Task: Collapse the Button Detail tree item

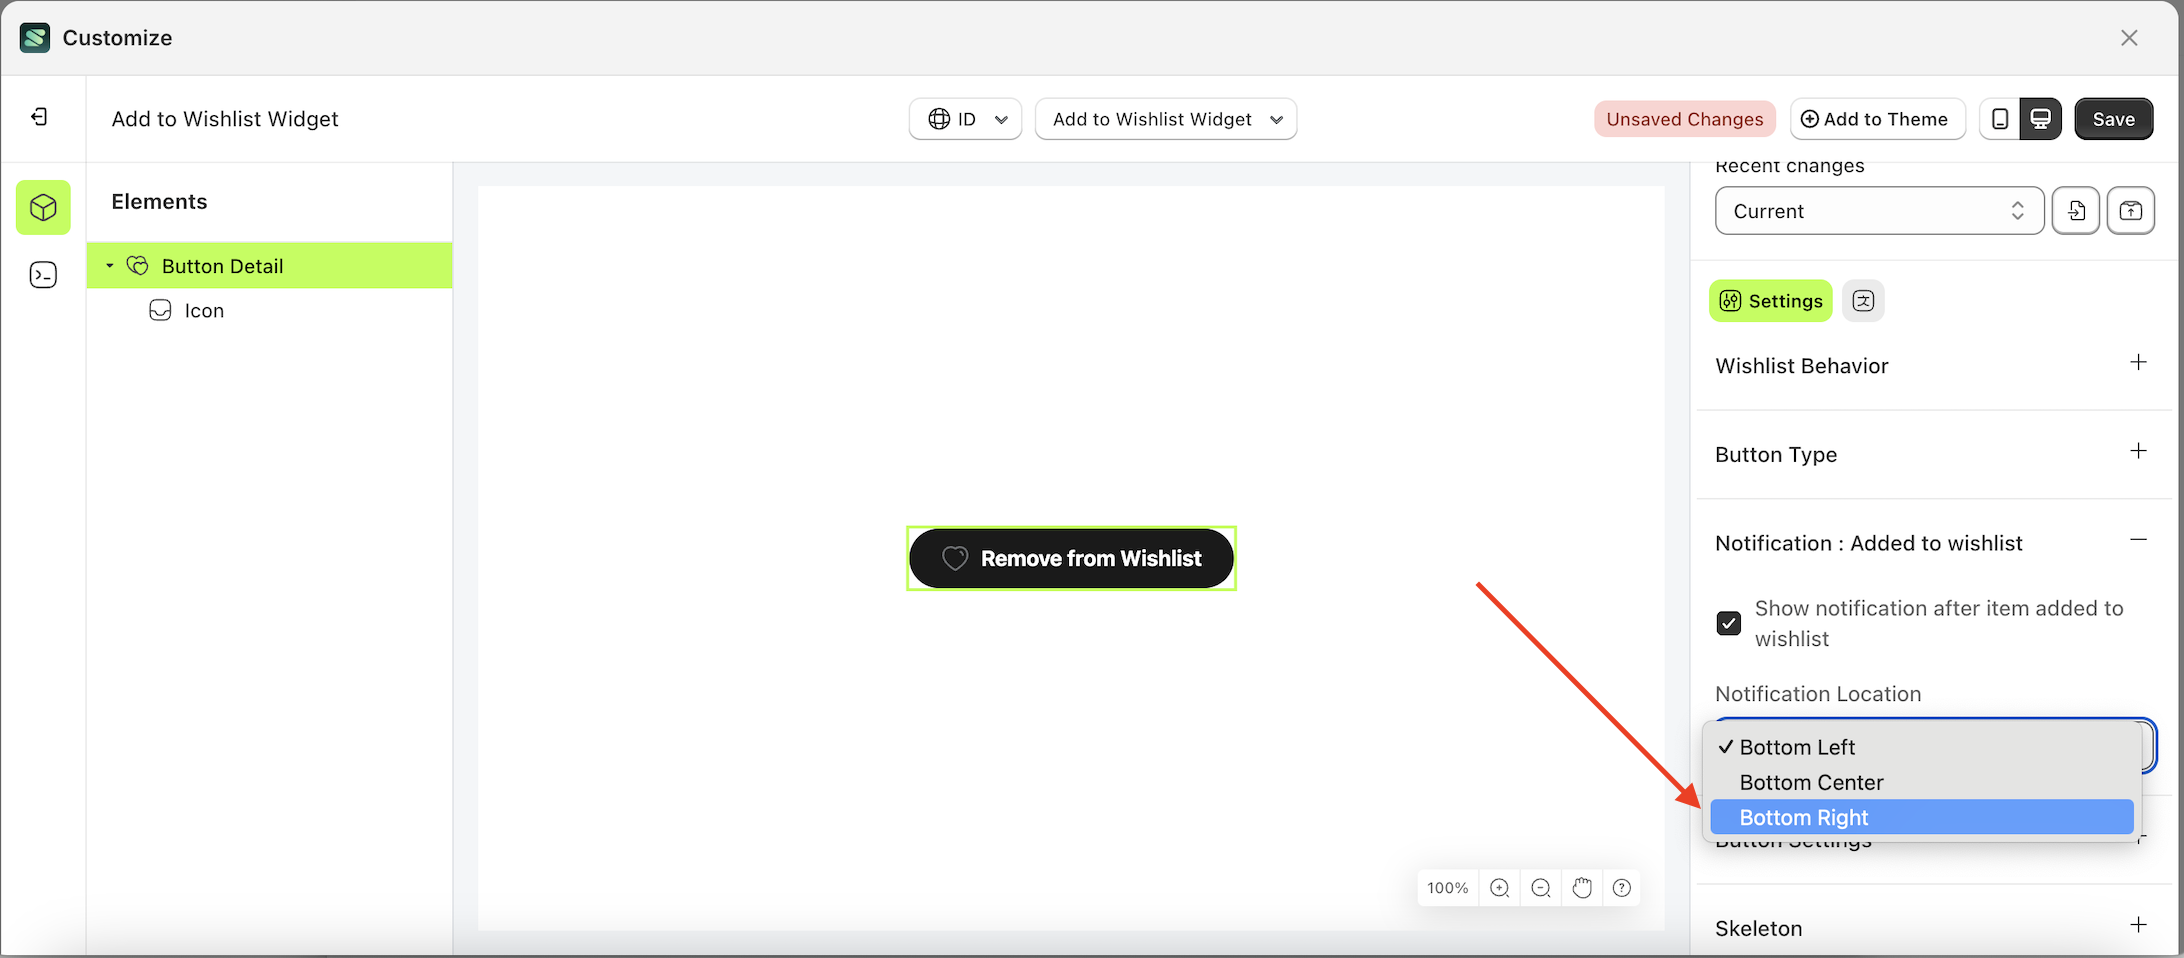Action: pos(110,265)
